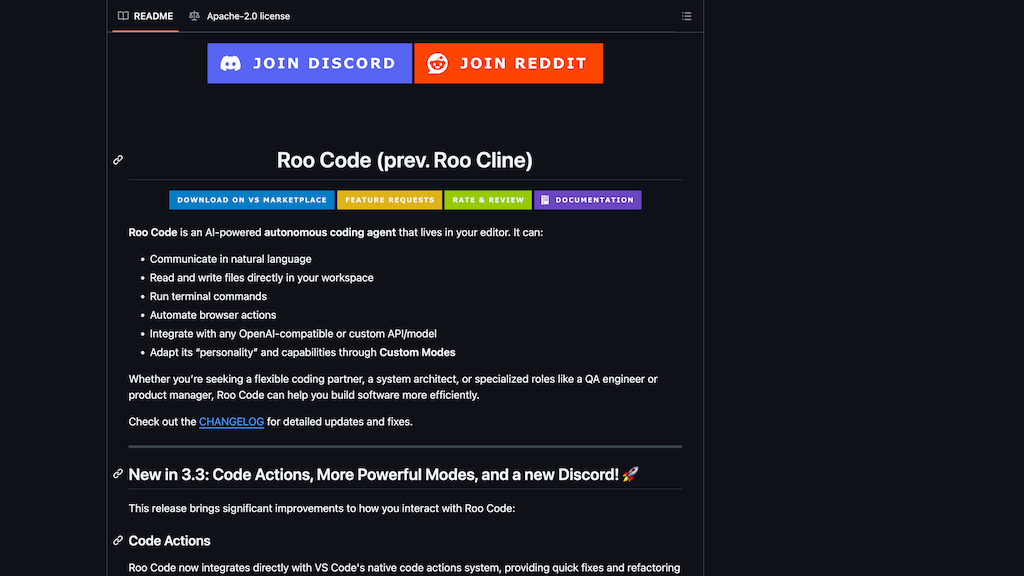
Task: Open the file outline list icon
Action: tap(686, 16)
